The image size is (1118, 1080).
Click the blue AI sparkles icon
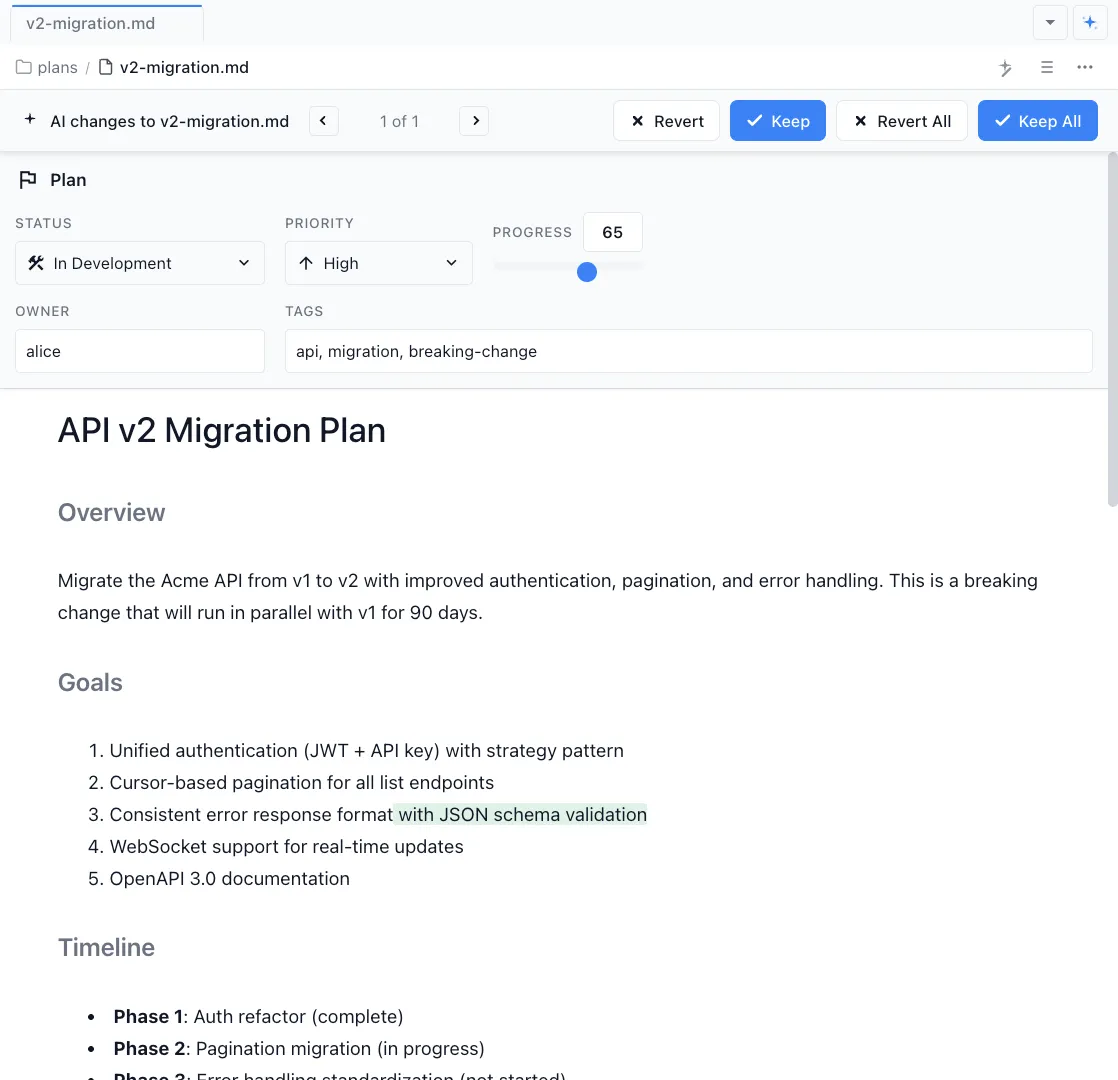(1089, 22)
